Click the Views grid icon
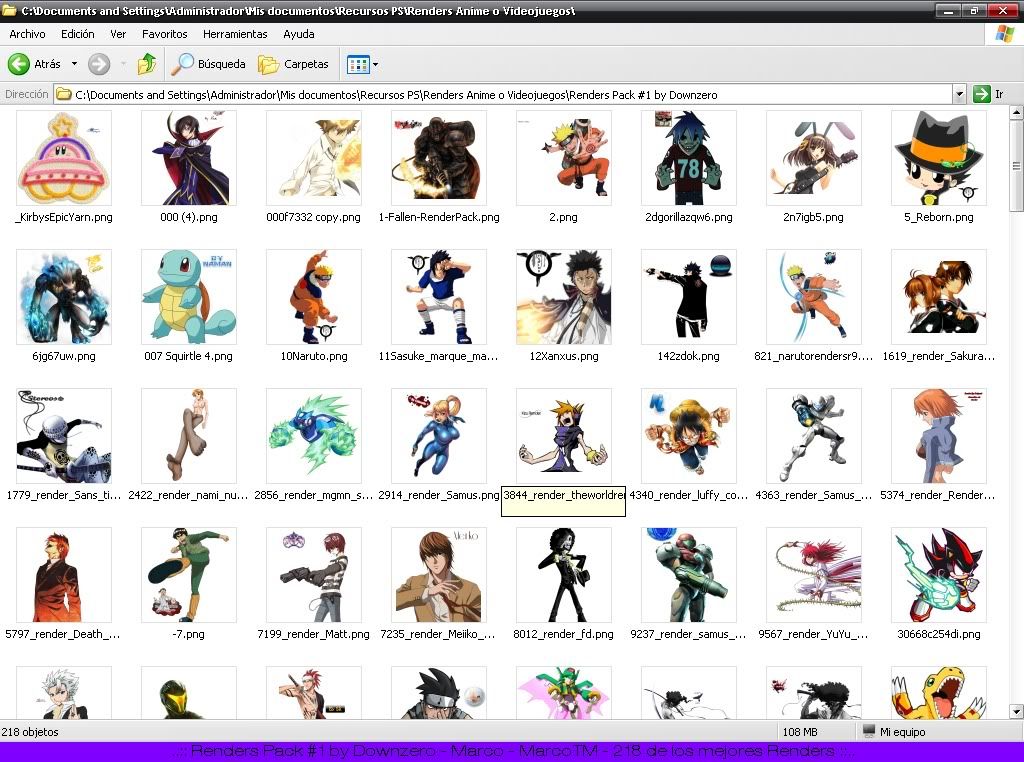Screen dimensions: 1024x762 click(358, 64)
